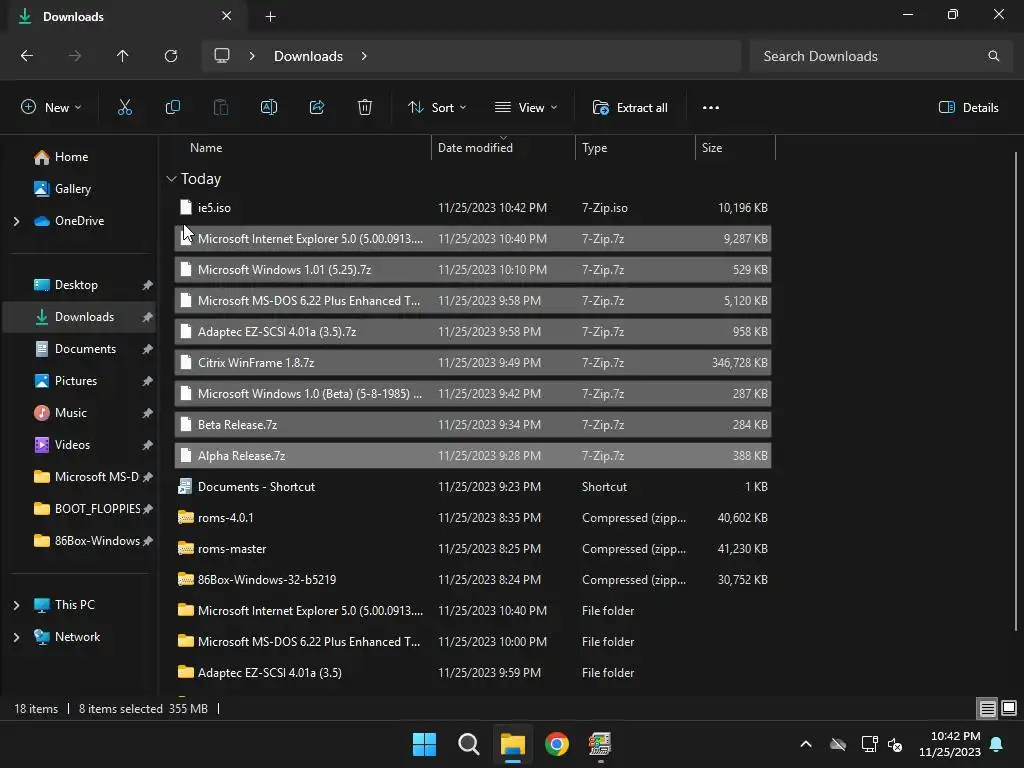Click the Cut scissors icon
The image size is (1024, 768).
(x=125, y=108)
